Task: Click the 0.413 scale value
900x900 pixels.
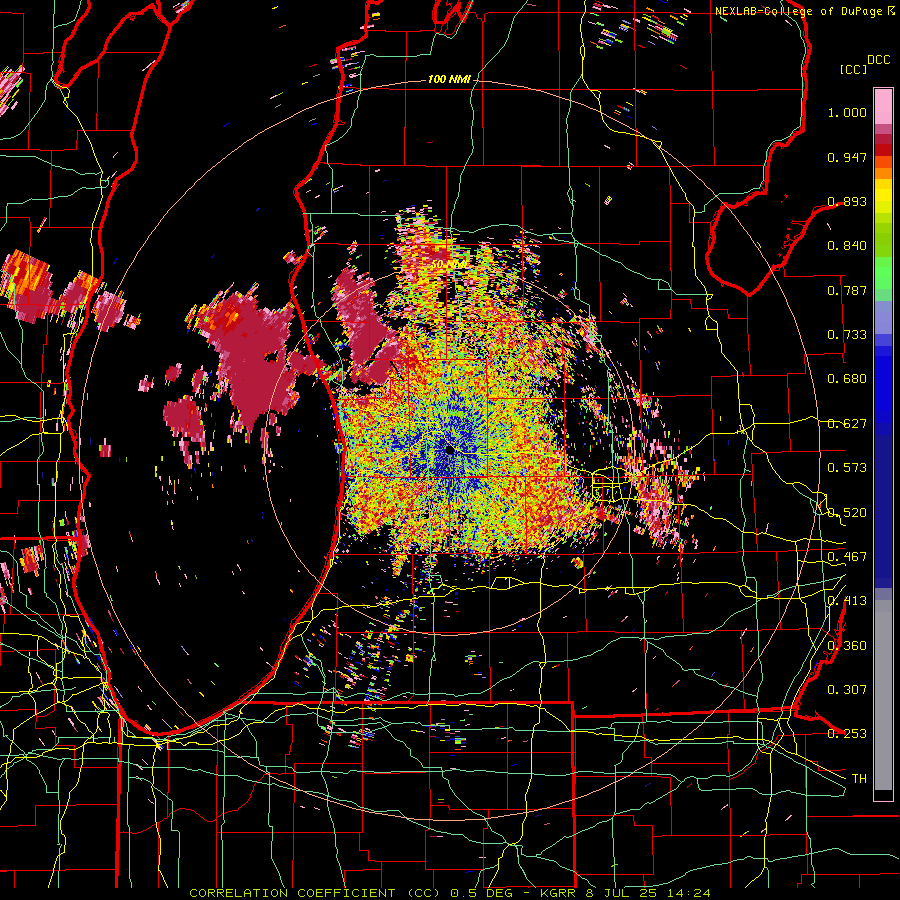Action: [847, 601]
